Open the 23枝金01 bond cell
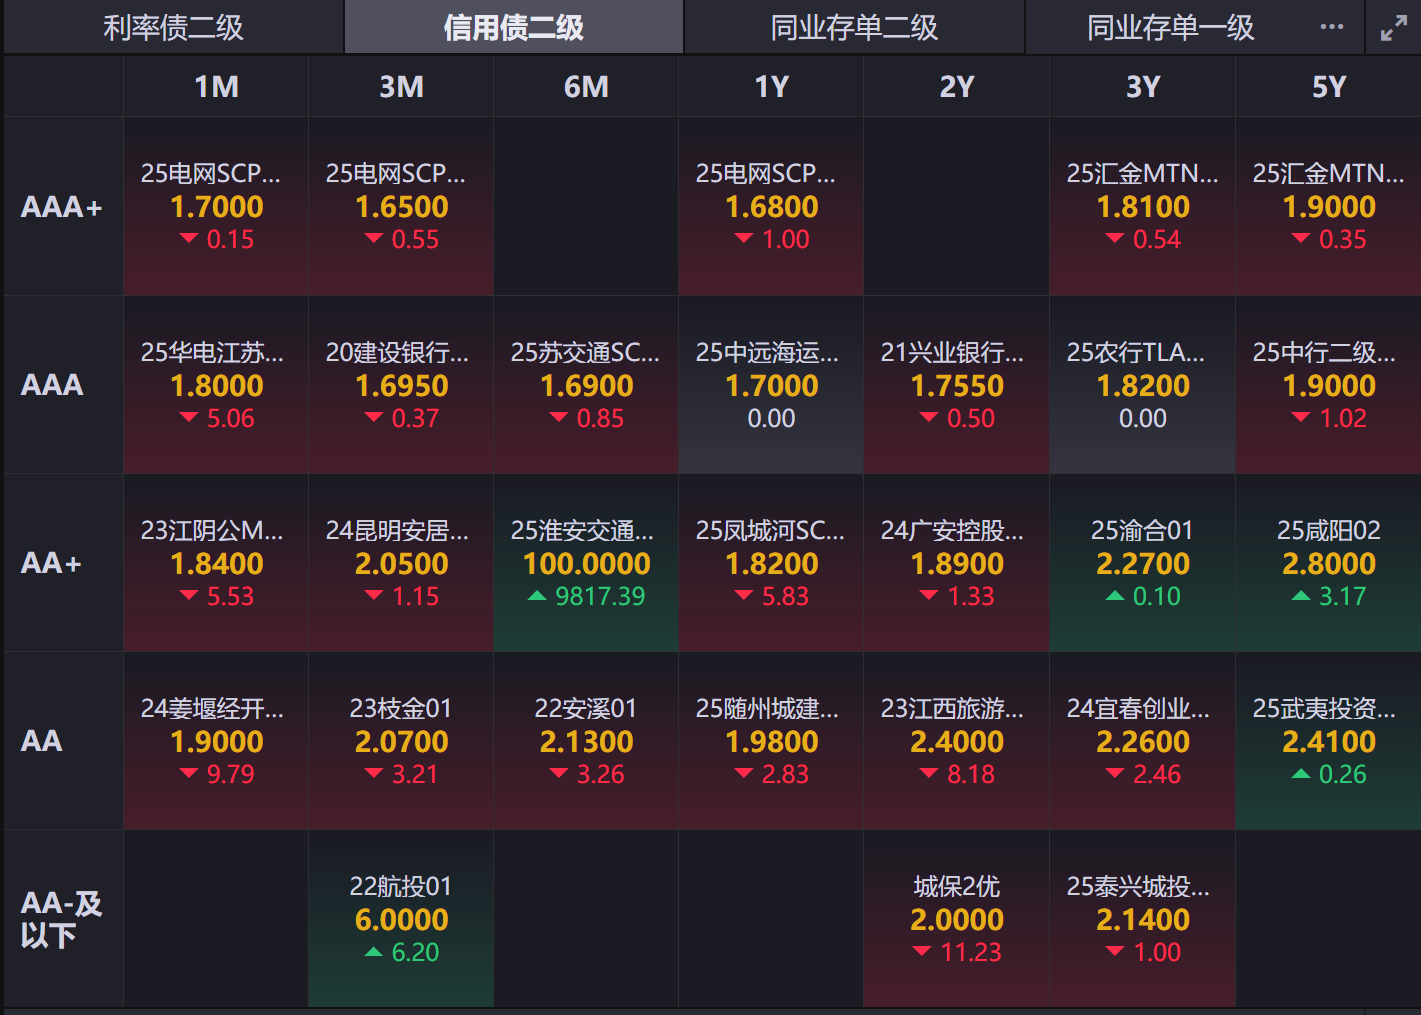This screenshot has height=1015, width=1421. click(401, 741)
